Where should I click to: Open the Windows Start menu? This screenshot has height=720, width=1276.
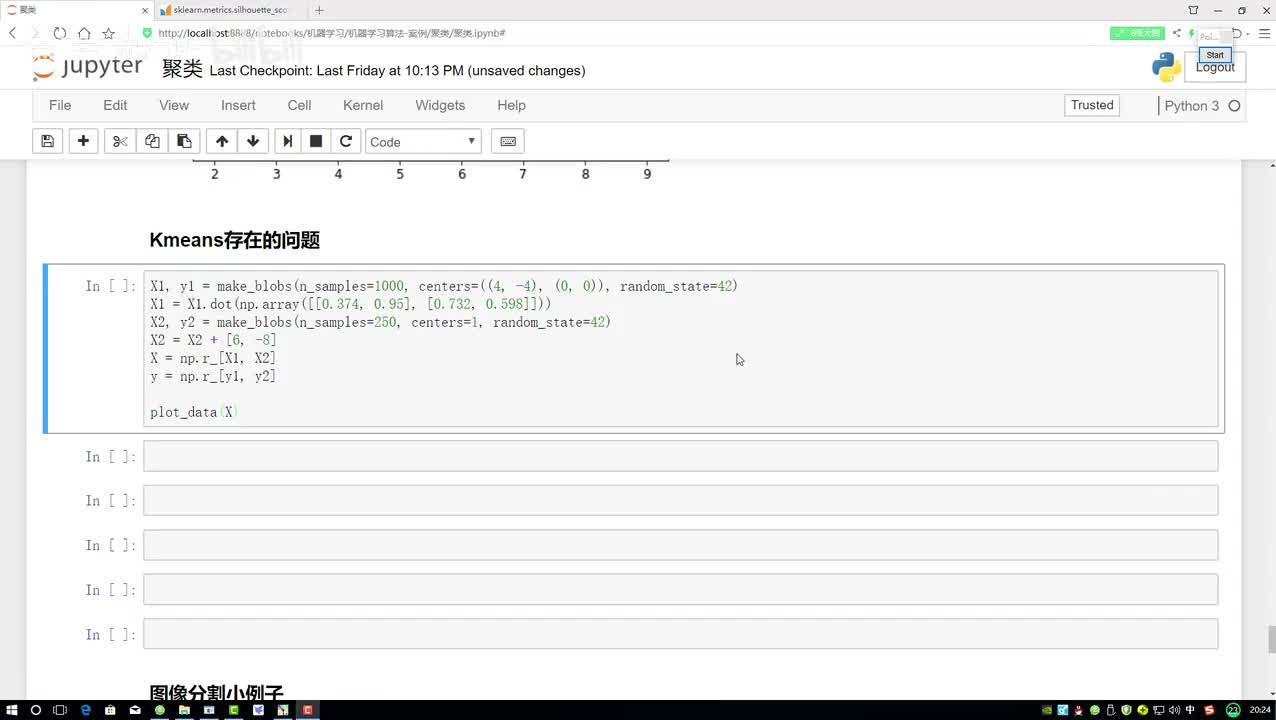[x=11, y=710]
